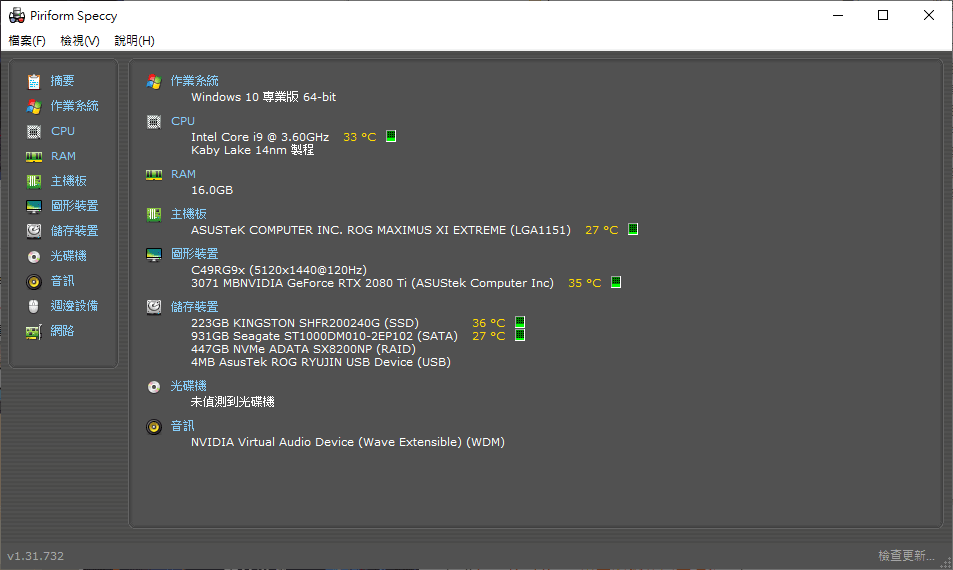Click the ROG RYUJIN USB Device entry
The width and height of the screenshot is (953, 570).
point(321,362)
